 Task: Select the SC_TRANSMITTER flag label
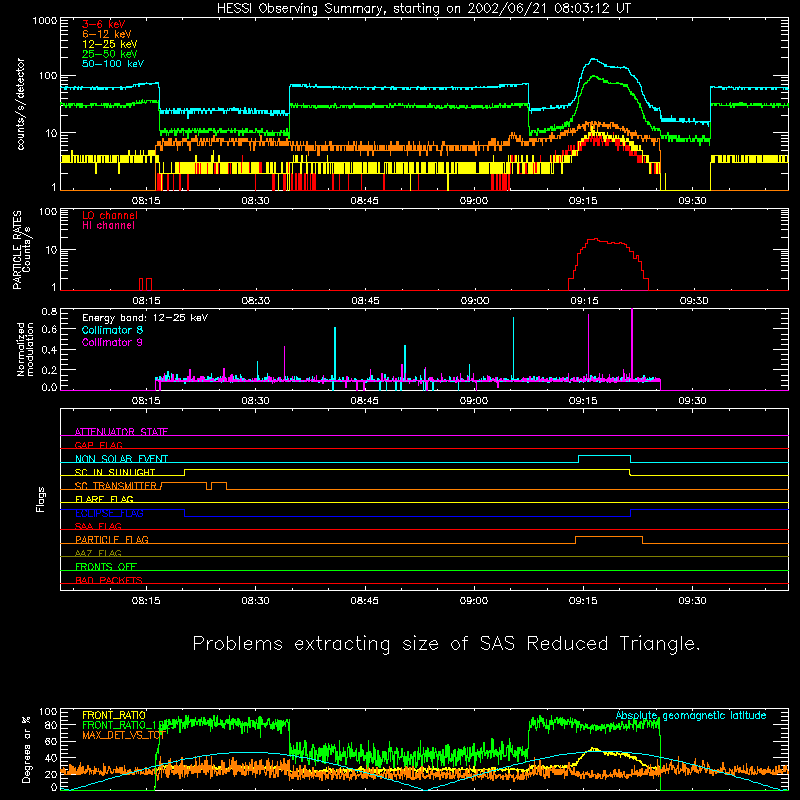[x=116, y=486]
